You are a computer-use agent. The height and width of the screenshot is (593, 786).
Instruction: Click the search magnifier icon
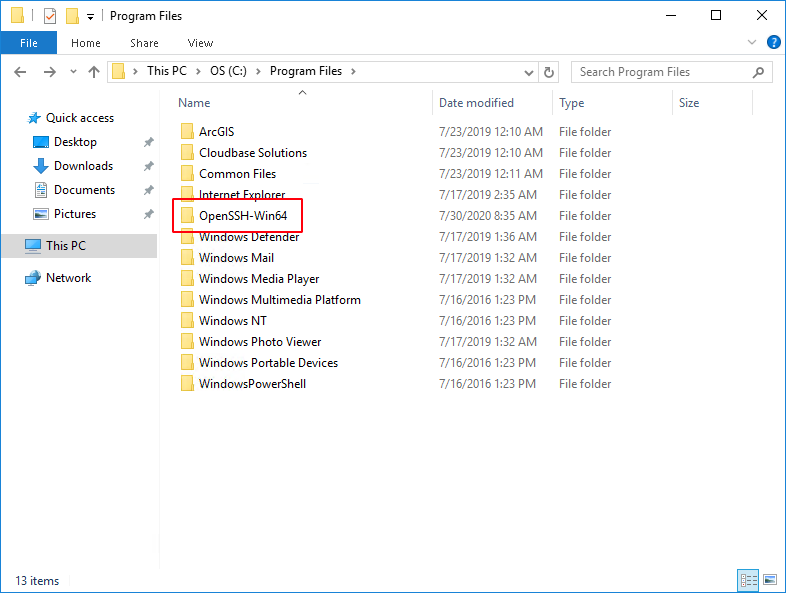click(759, 72)
